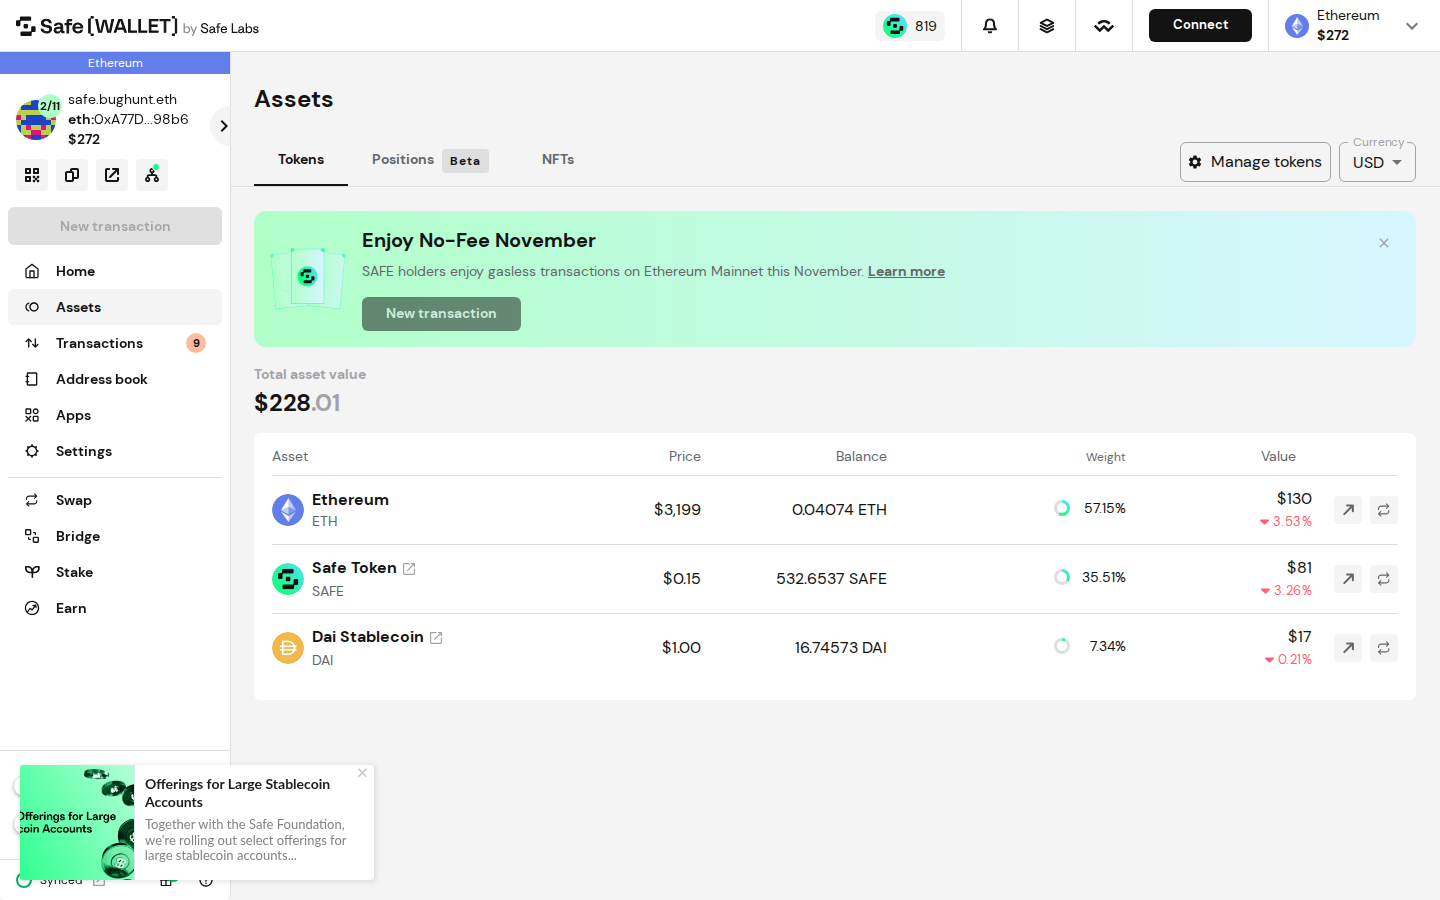Click the Manage tokens button
This screenshot has height=900, width=1440.
(x=1255, y=162)
